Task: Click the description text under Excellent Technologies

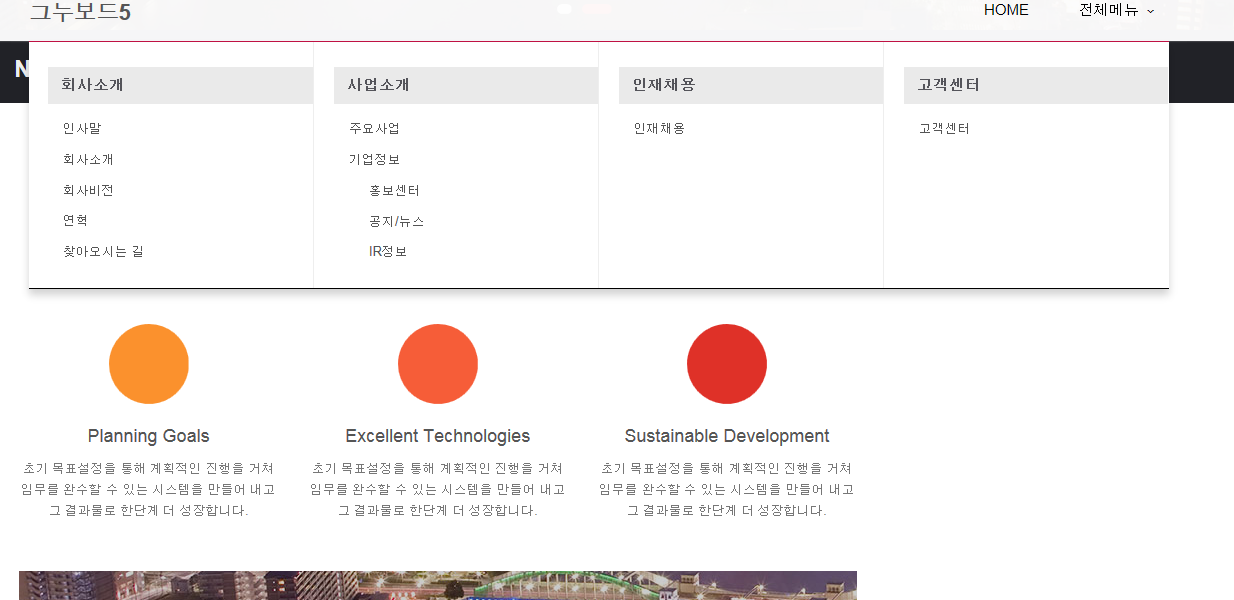Action: 438,489
